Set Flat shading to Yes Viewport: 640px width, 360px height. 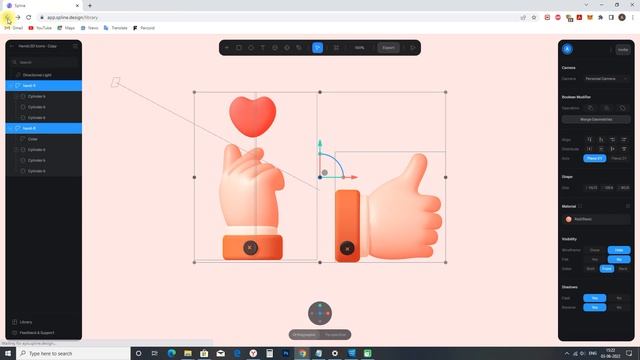pos(595,259)
